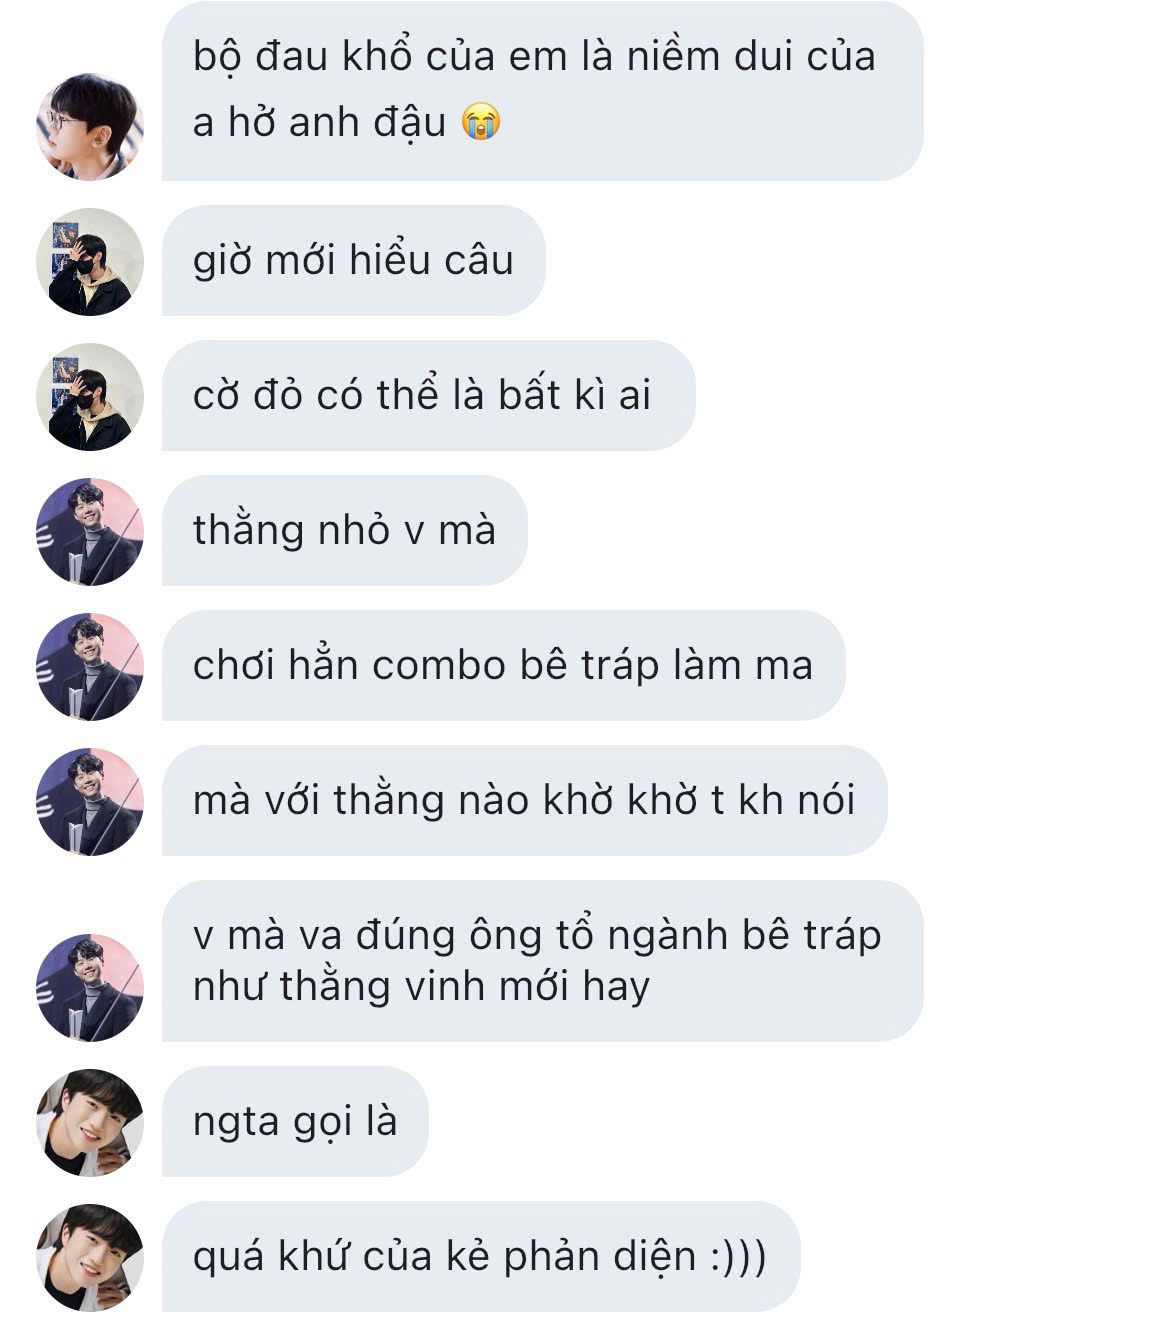Tap the crying emoji in first message
The height and width of the screenshot is (1322, 1170).
pyautogui.click(x=481, y=123)
